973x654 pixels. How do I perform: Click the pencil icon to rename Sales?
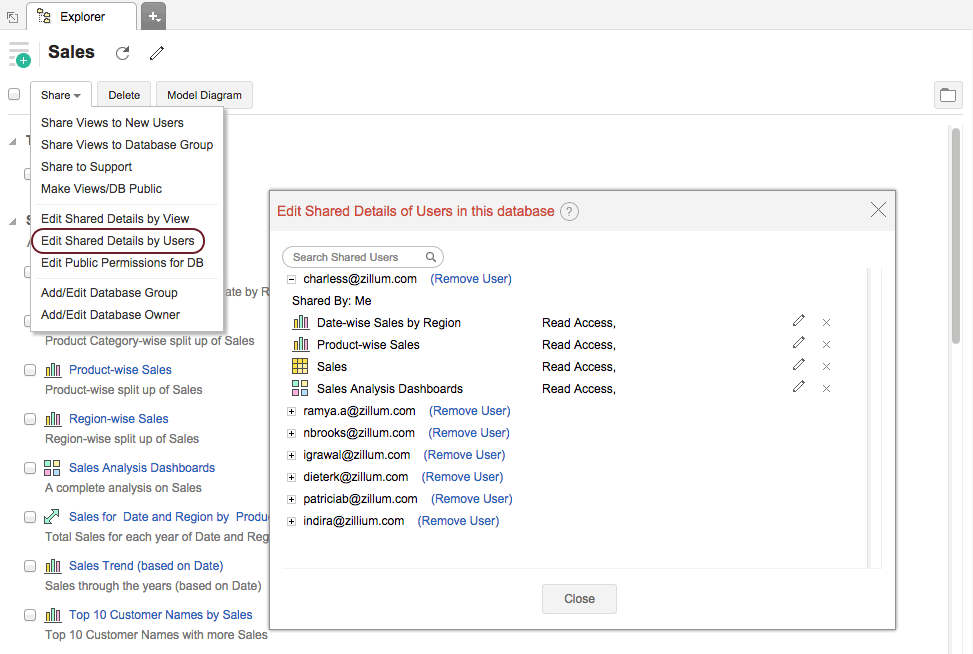(157, 53)
